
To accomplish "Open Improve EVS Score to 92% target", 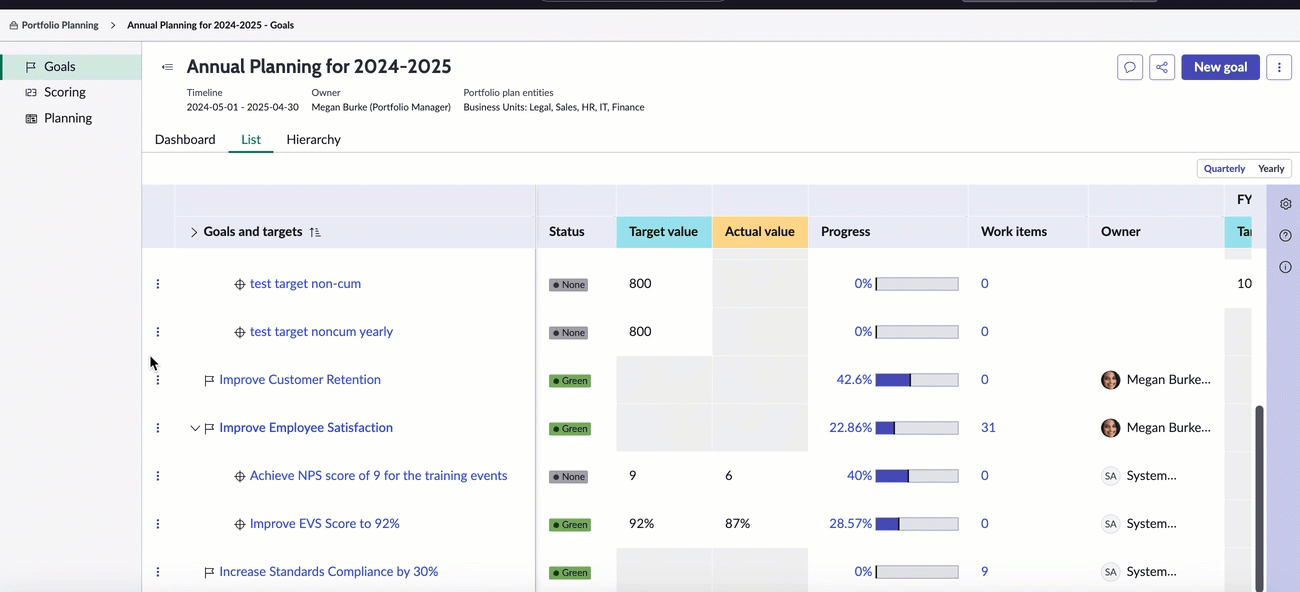I will 325,524.
